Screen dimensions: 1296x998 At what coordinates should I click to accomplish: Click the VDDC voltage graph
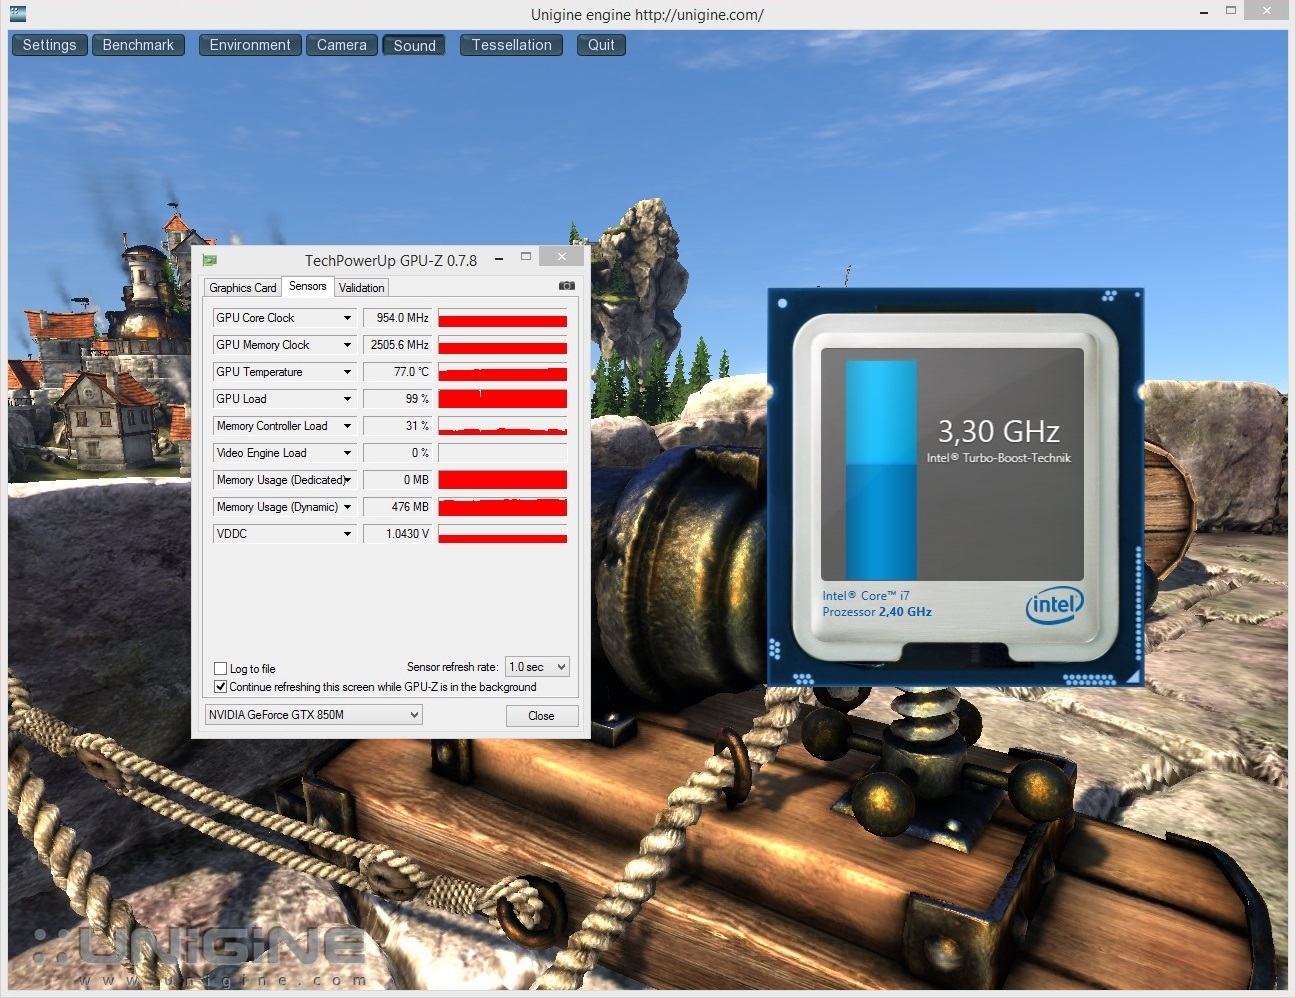pos(503,534)
